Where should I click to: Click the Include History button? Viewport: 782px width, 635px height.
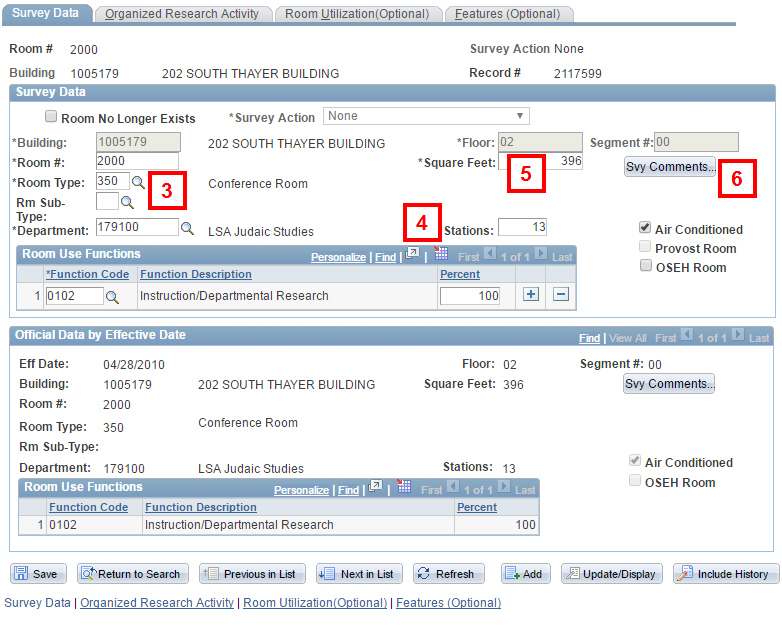pyautogui.click(x=725, y=574)
